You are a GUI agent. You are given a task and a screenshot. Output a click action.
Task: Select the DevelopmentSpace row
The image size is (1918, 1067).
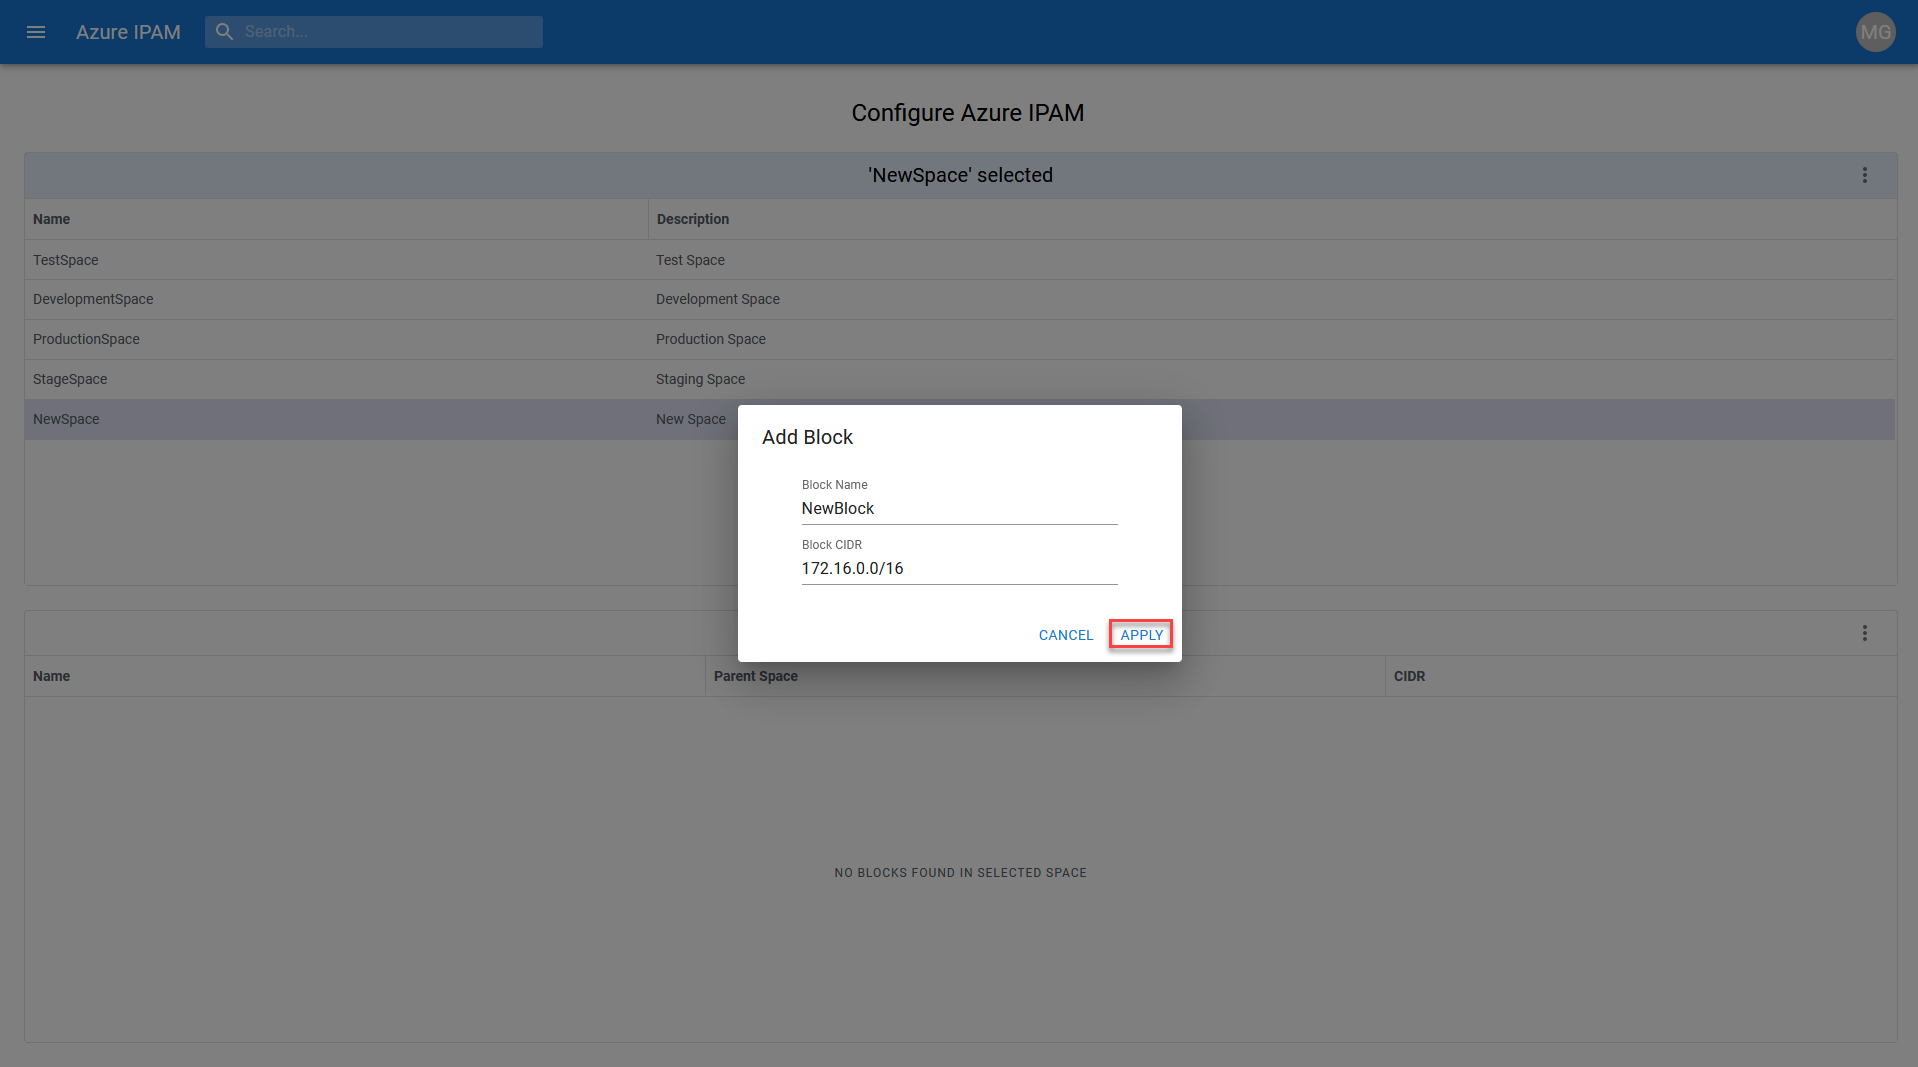(x=960, y=300)
